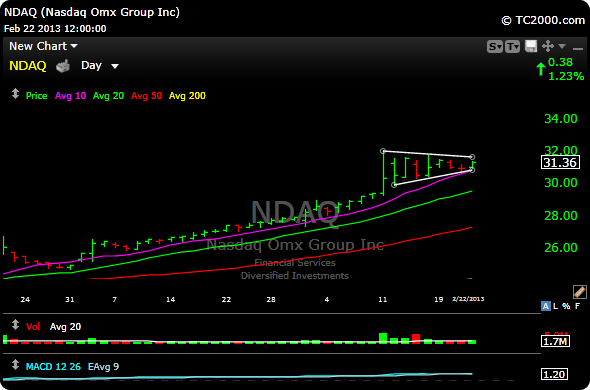Select the lower-right handle of the triangle trendline
This screenshot has width=590, height=390.
pyautogui.click(x=473, y=170)
